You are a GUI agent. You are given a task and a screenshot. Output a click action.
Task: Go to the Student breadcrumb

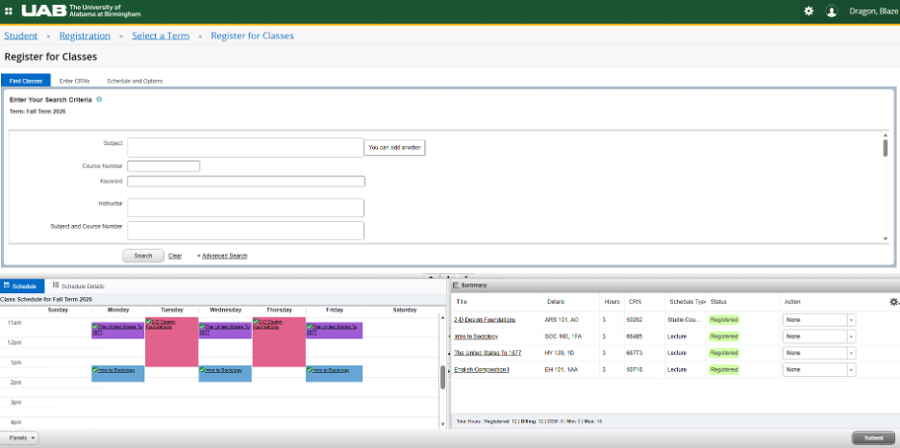pyautogui.click(x=21, y=36)
